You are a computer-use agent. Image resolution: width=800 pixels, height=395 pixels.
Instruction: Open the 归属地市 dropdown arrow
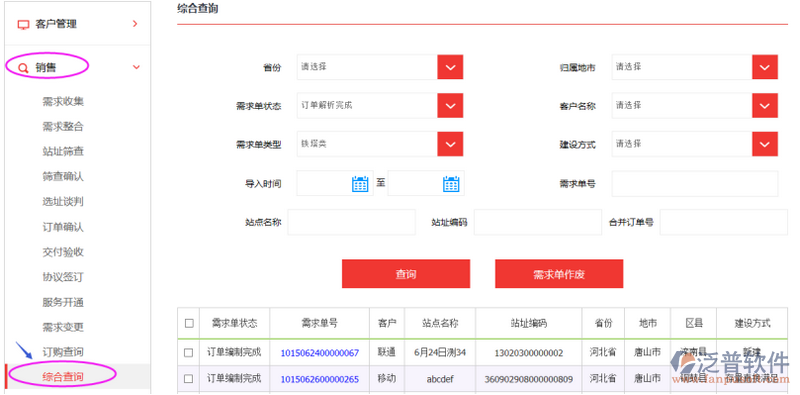point(765,67)
